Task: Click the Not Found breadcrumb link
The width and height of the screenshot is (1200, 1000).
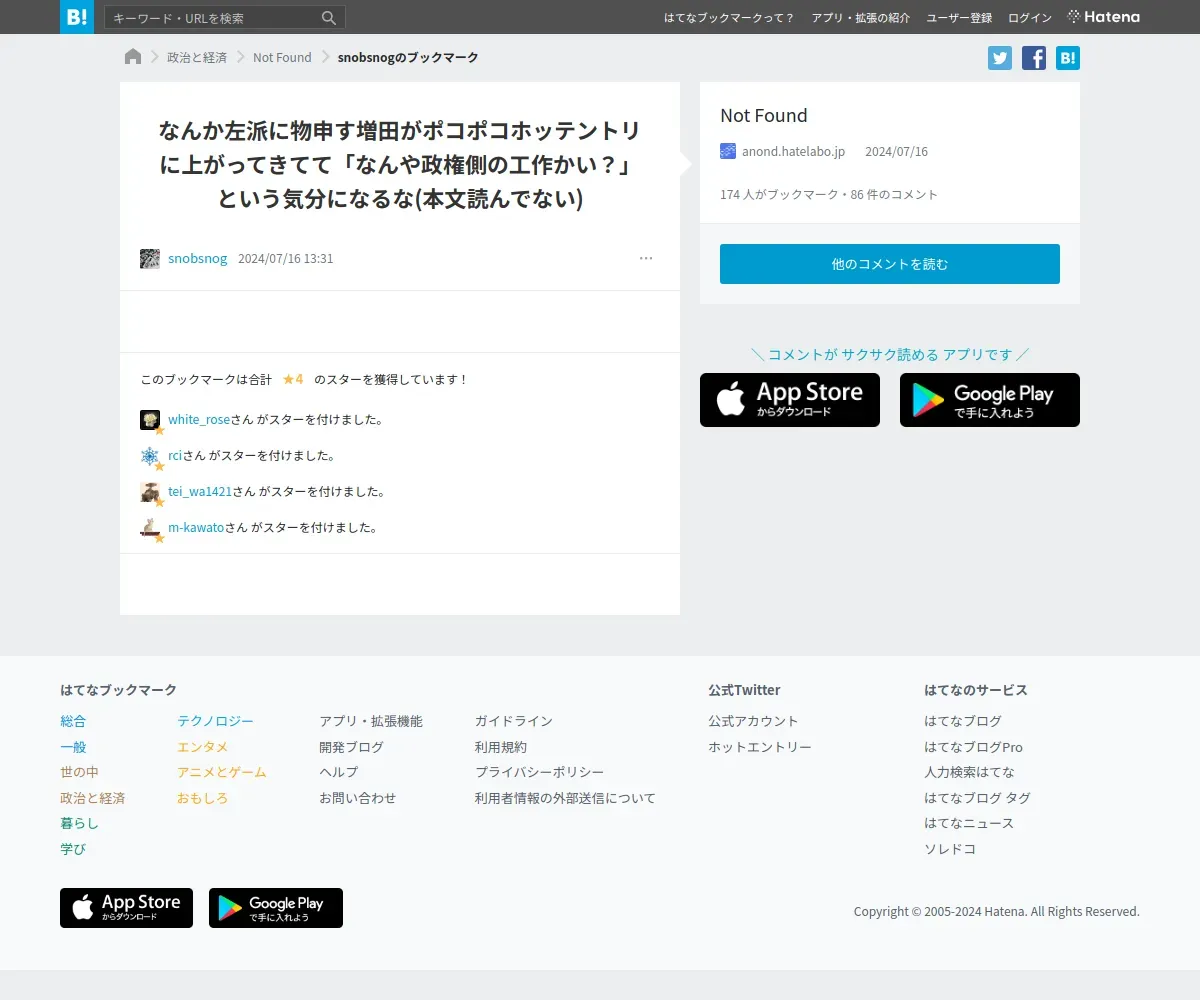Action: click(282, 57)
